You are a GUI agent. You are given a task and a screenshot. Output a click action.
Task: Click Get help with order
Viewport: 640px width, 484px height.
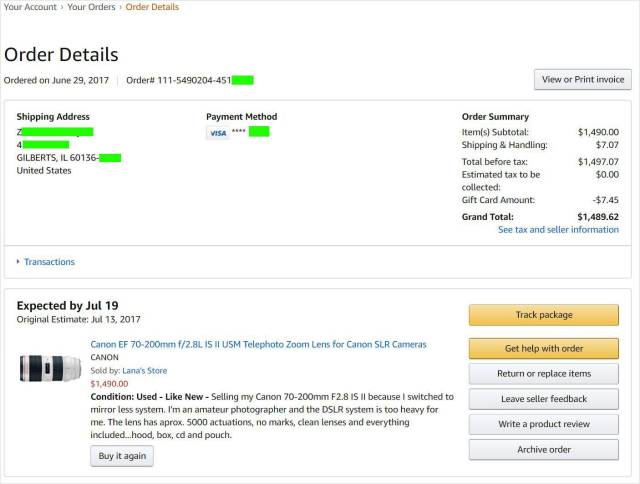[x=544, y=349]
